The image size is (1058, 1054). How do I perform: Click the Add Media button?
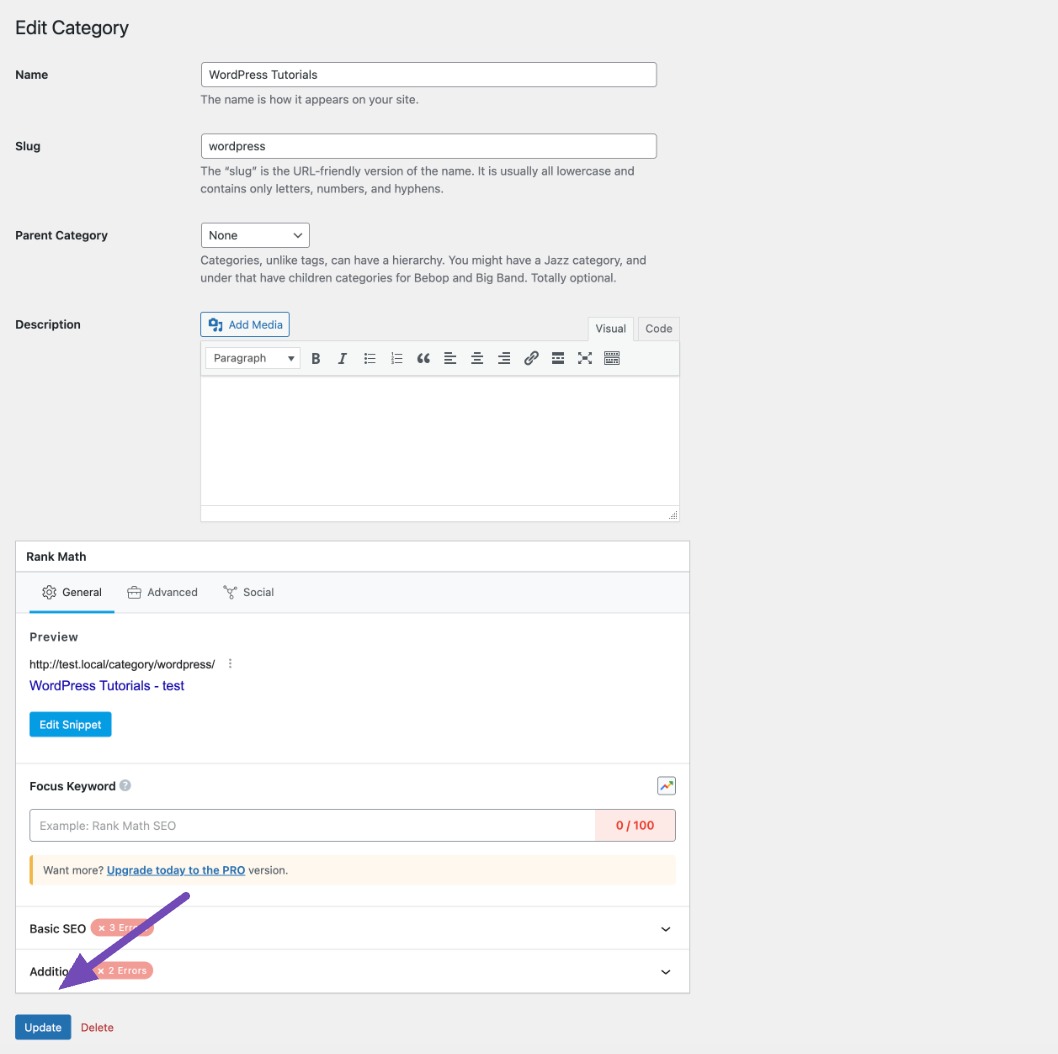(x=245, y=325)
